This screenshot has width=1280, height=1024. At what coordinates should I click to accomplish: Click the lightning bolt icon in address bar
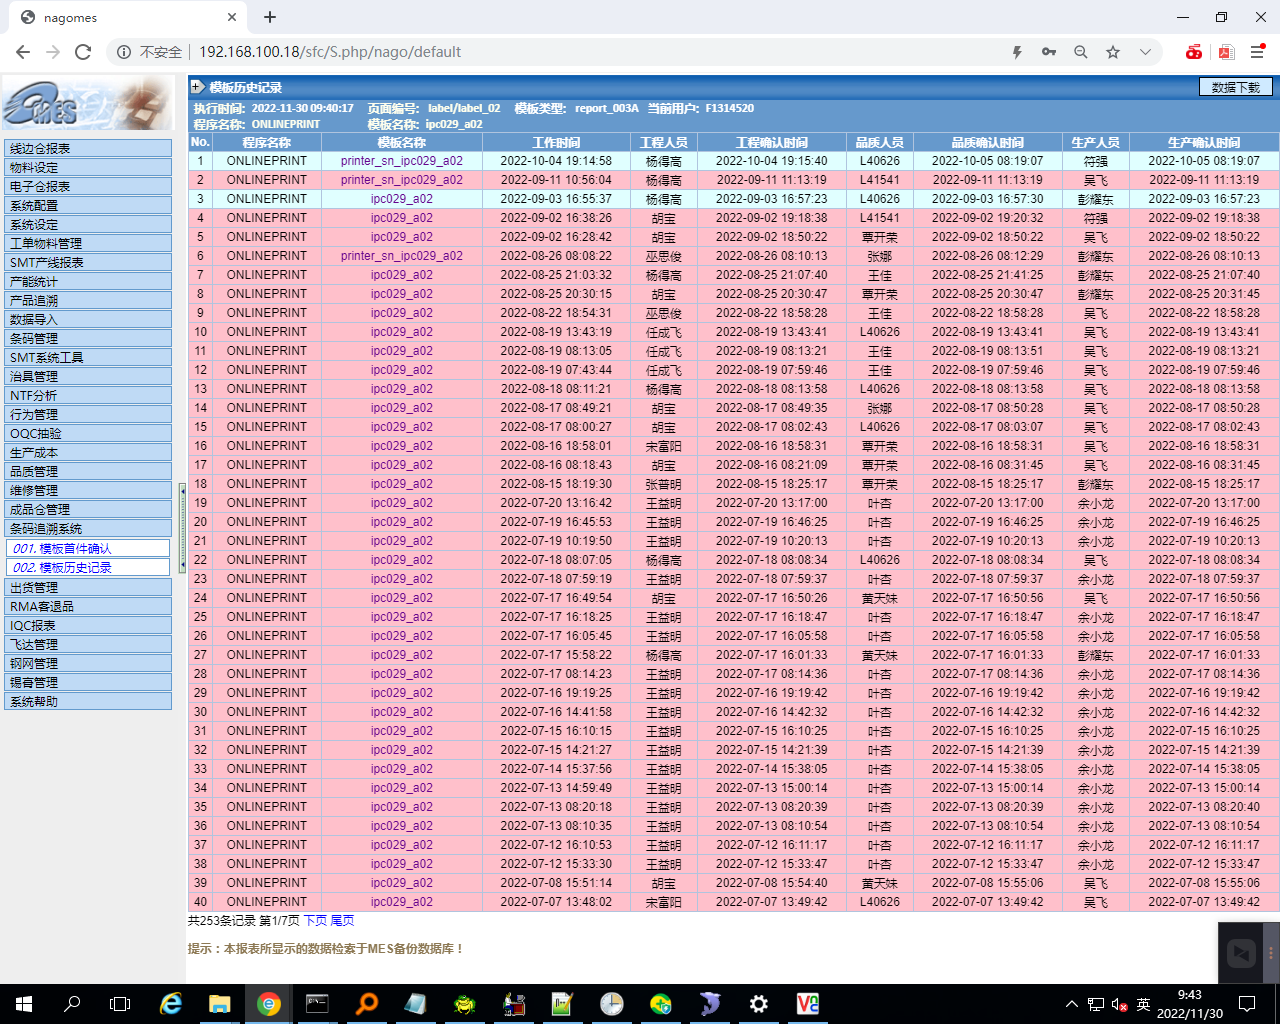1017,52
